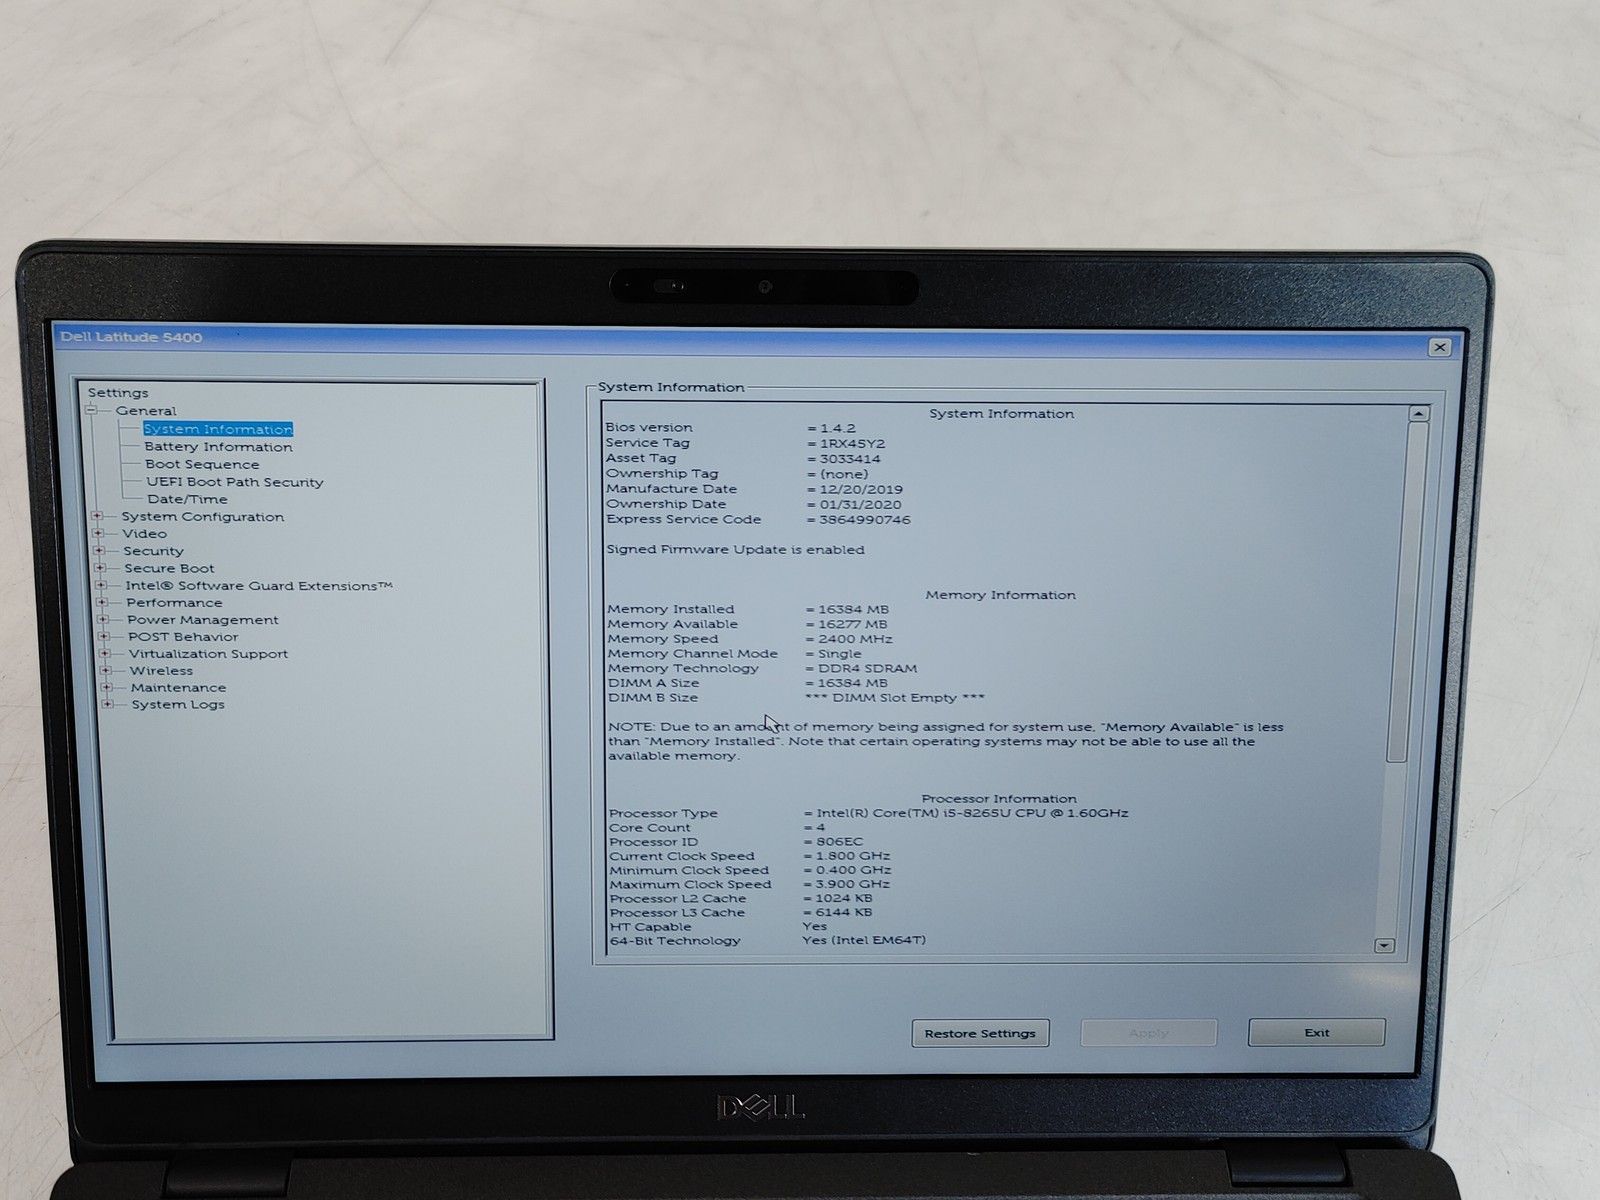Select Power Management category label
This screenshot has width=1600, height=1200.
pyautogui.click(x=203, y=620)
